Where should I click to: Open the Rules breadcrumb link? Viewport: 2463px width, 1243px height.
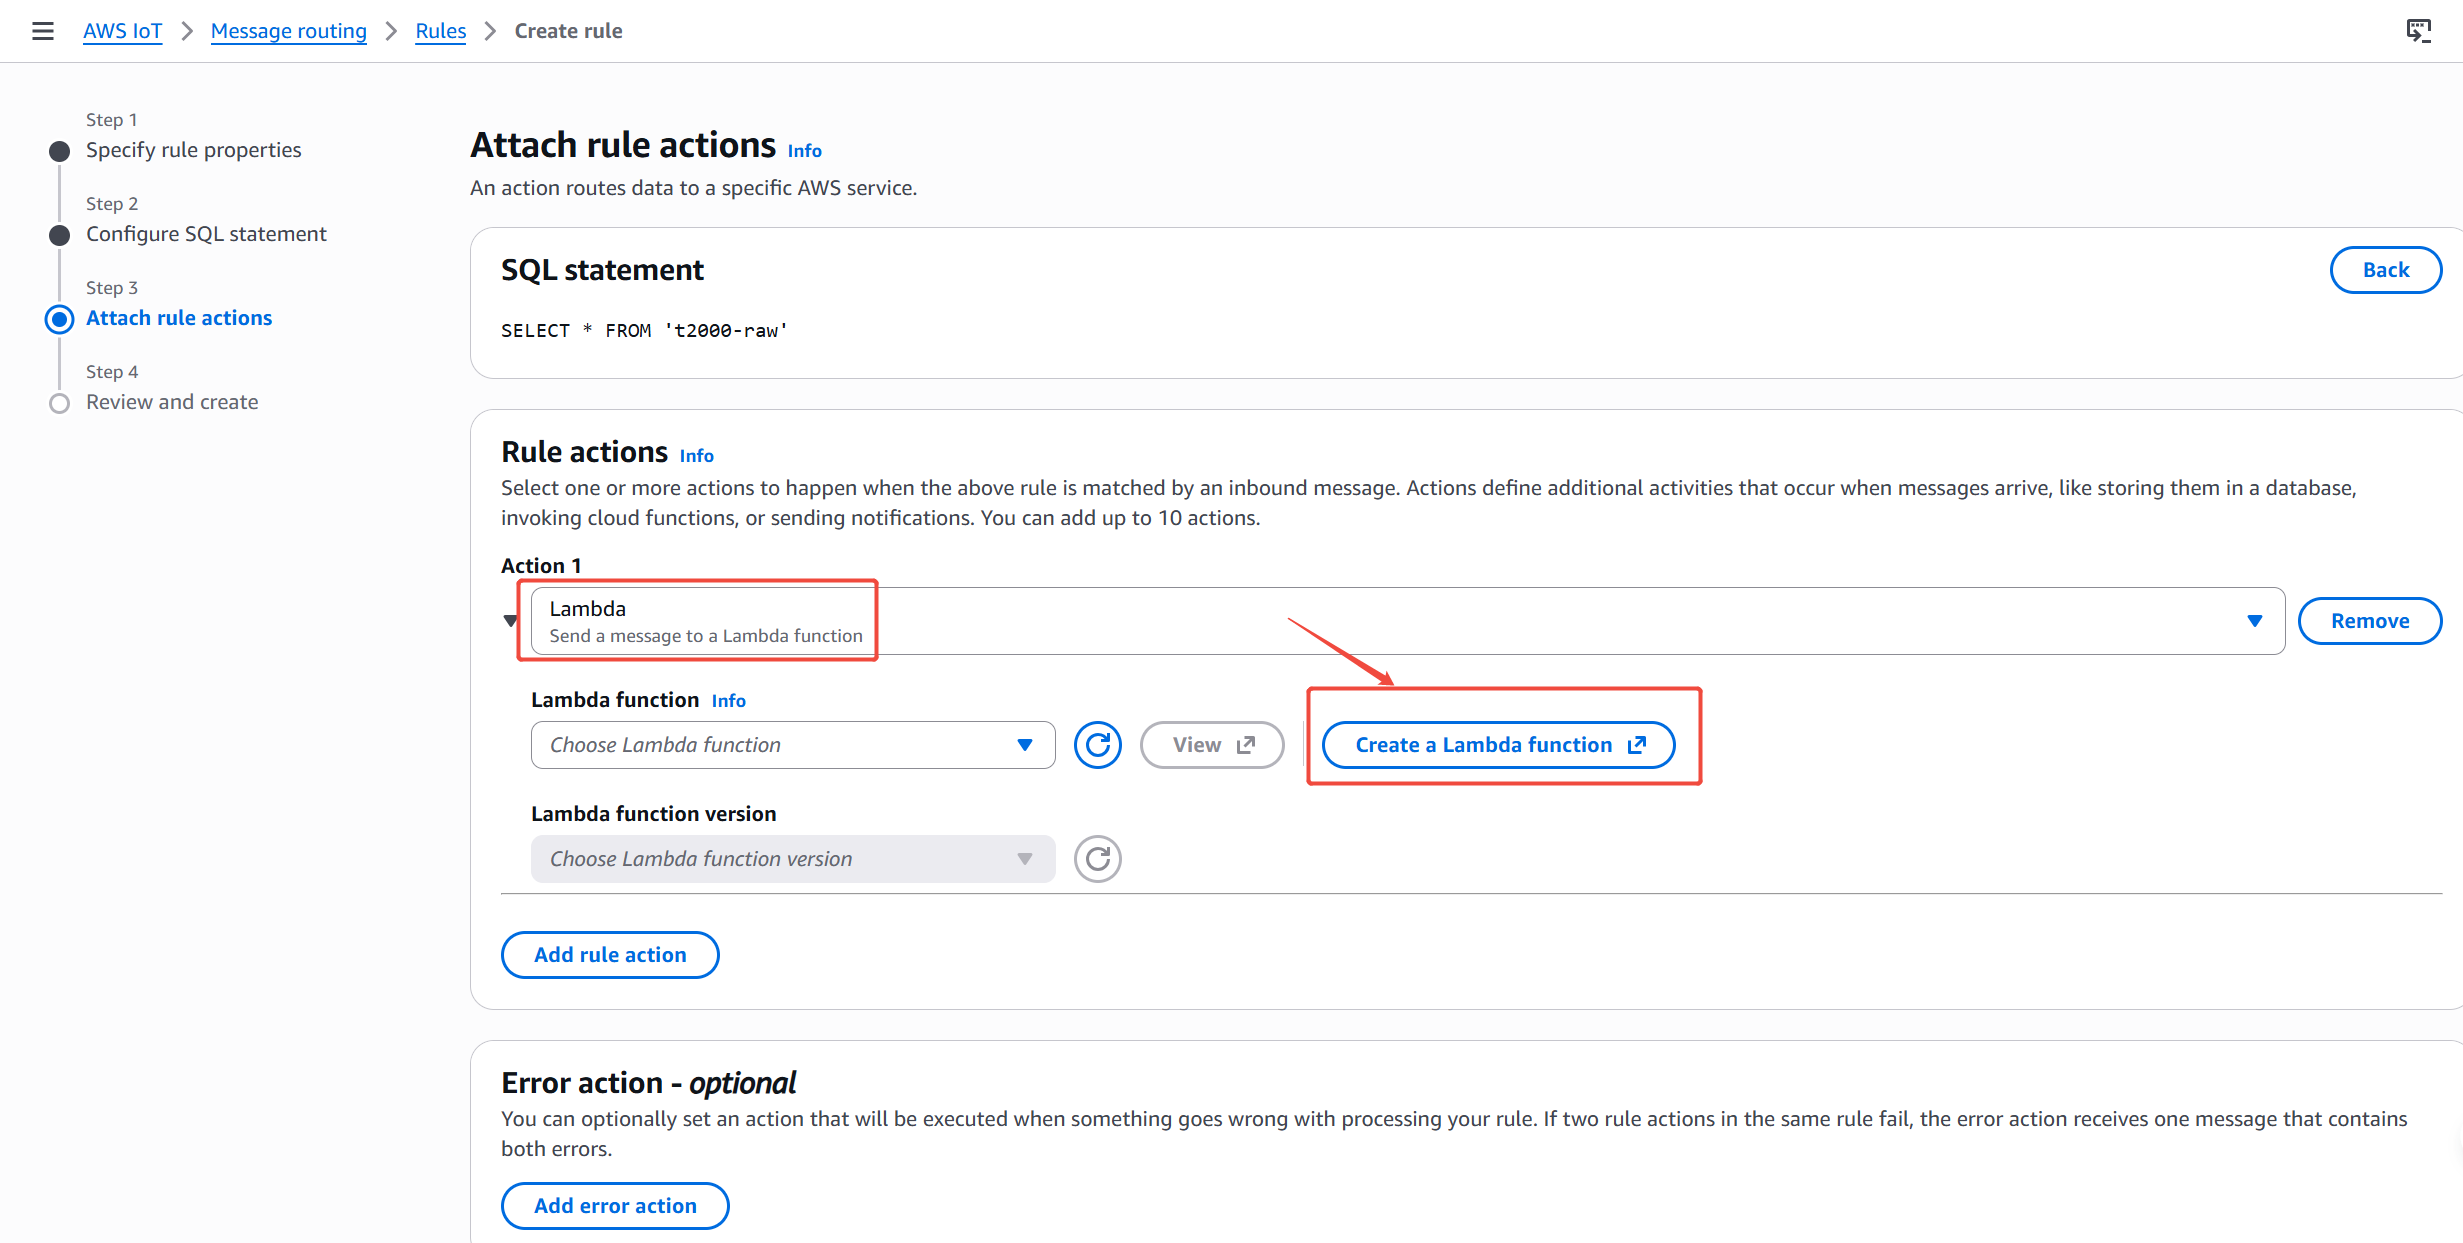tap(440, 31)
